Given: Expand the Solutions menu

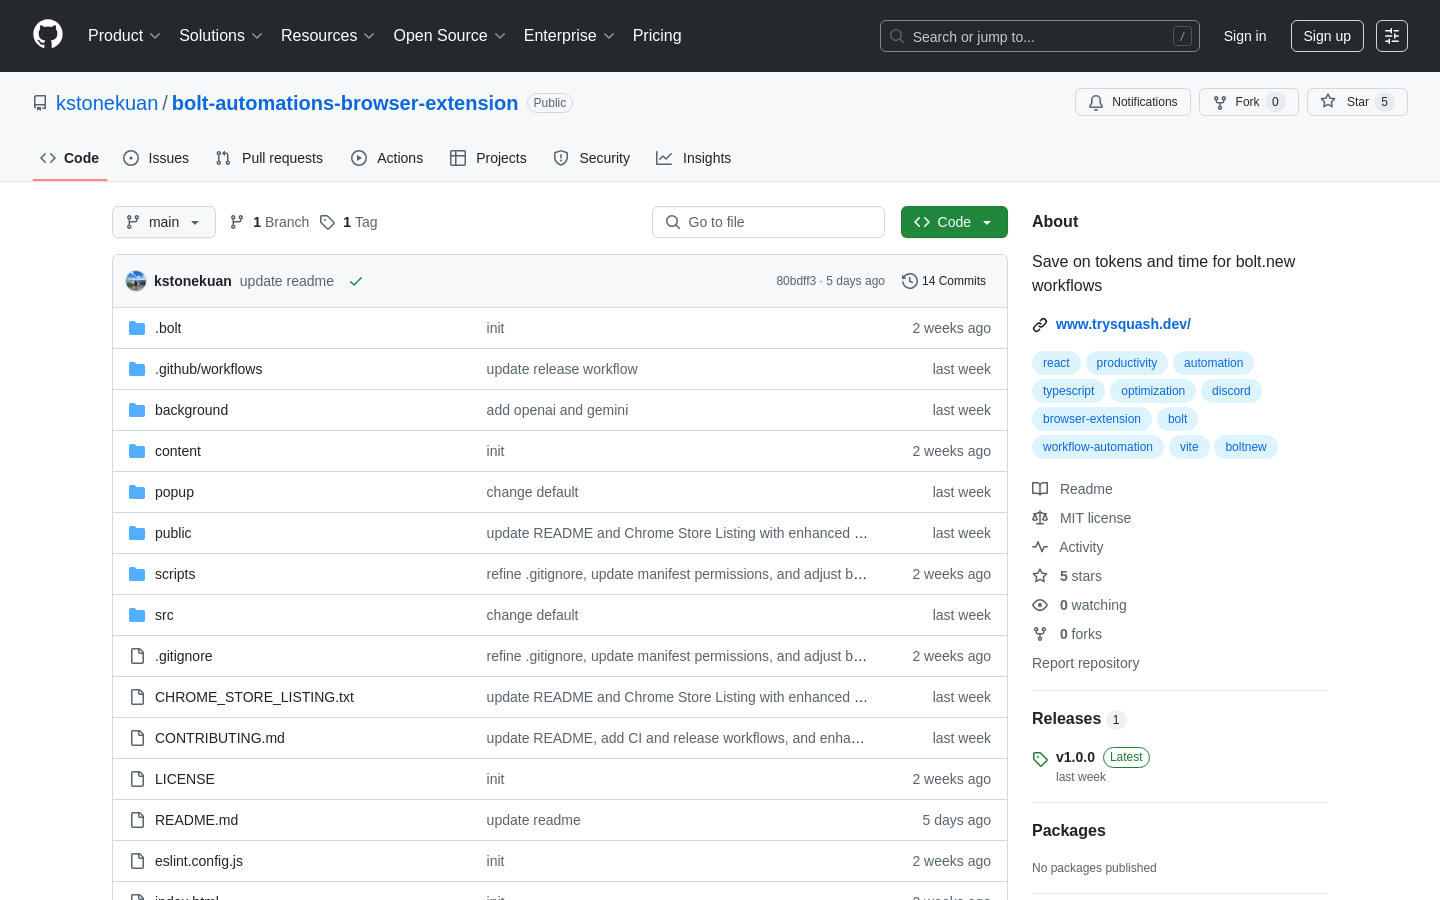Looking at the screenshot, I should (221, 36).
